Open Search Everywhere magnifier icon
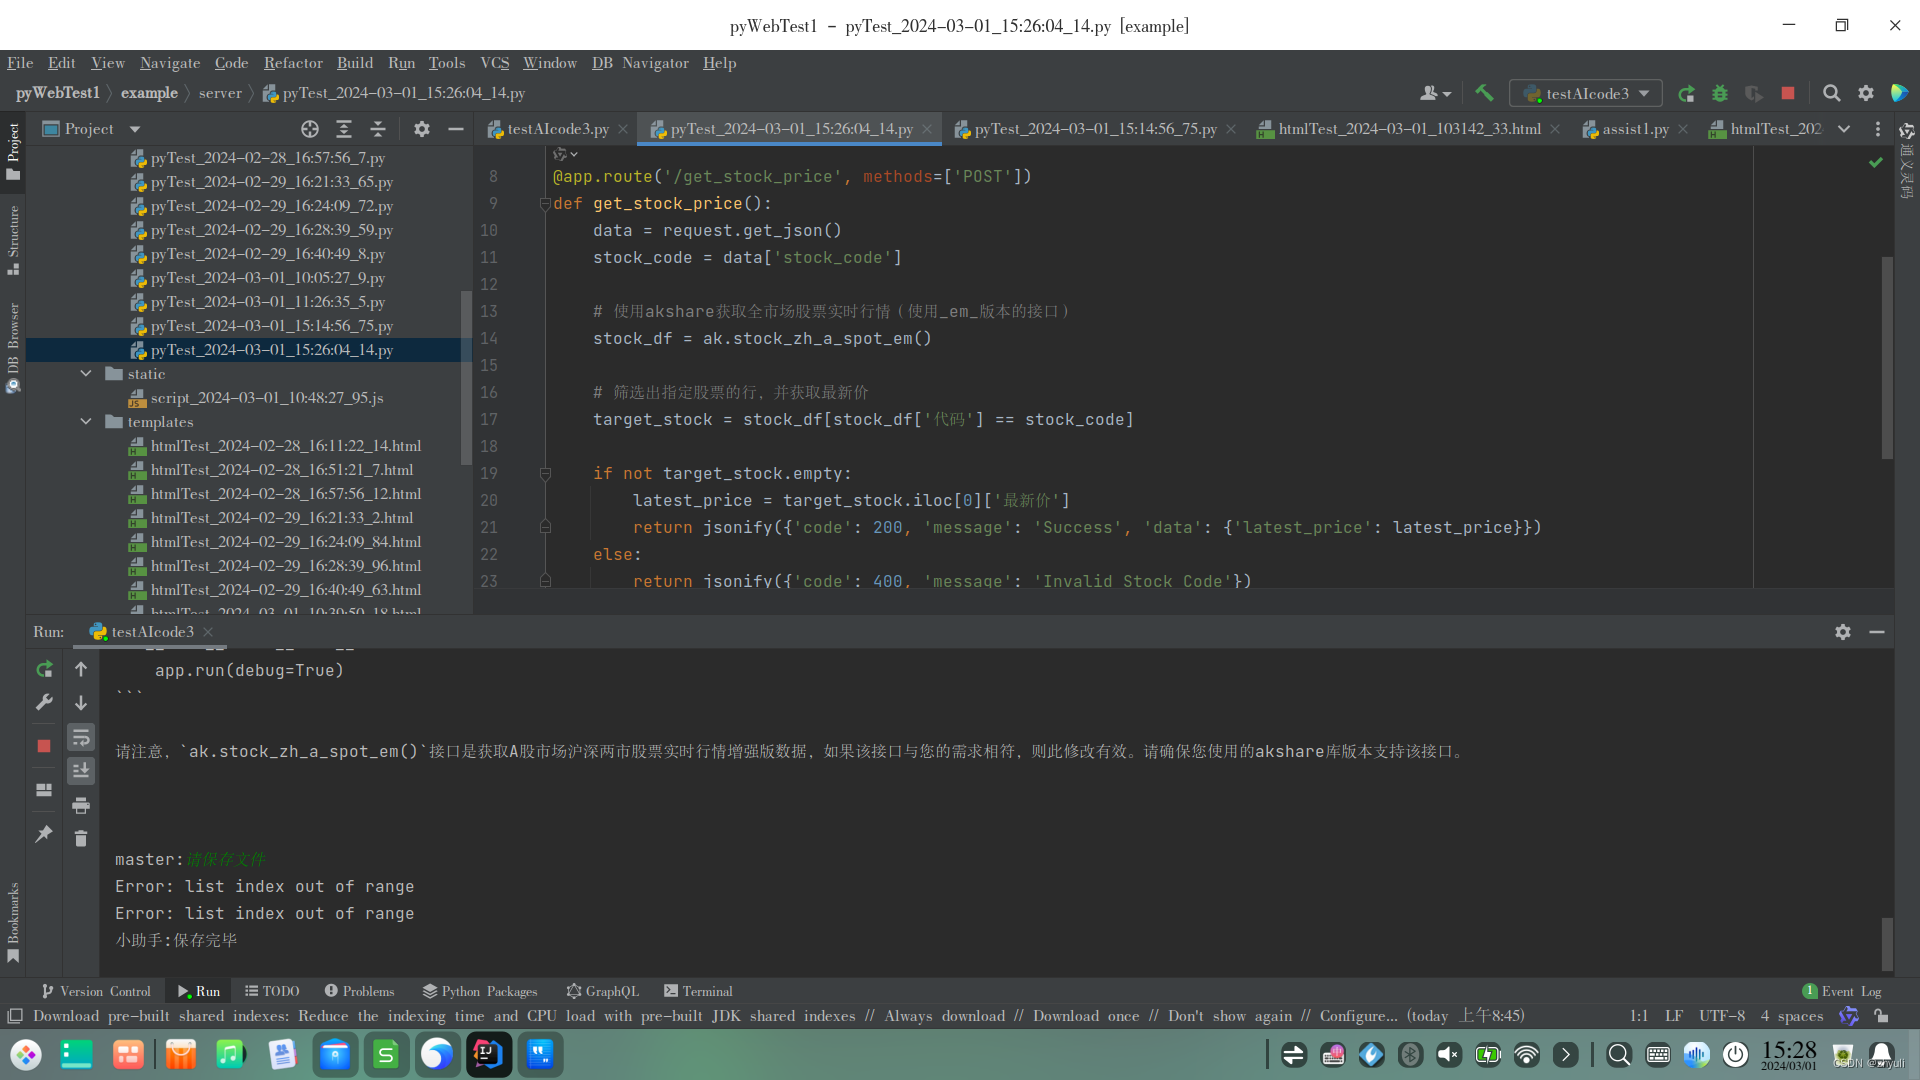 point(1831,93)
